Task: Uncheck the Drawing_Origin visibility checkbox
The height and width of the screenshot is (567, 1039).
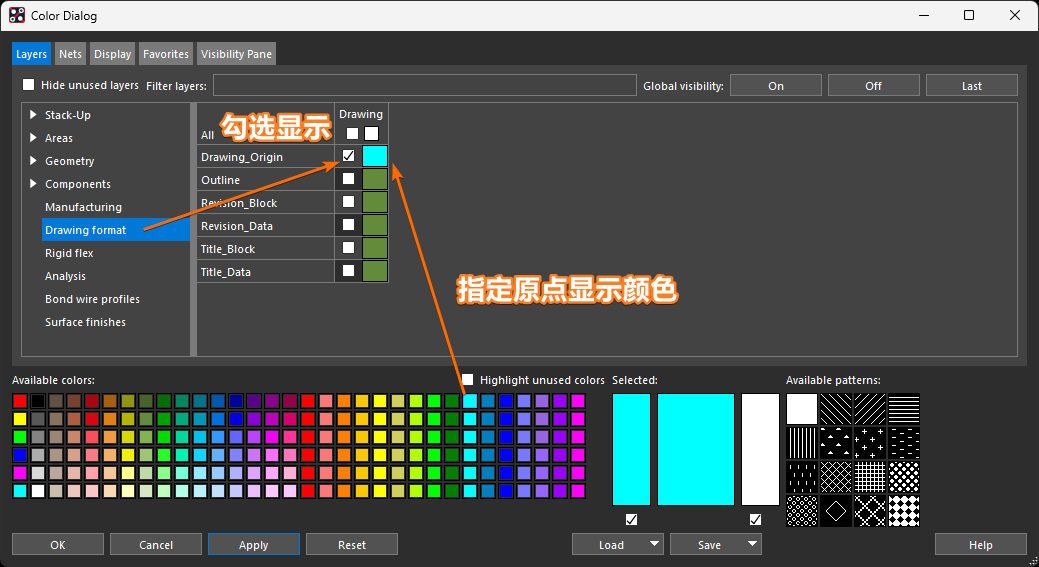Action: (348, 156)
